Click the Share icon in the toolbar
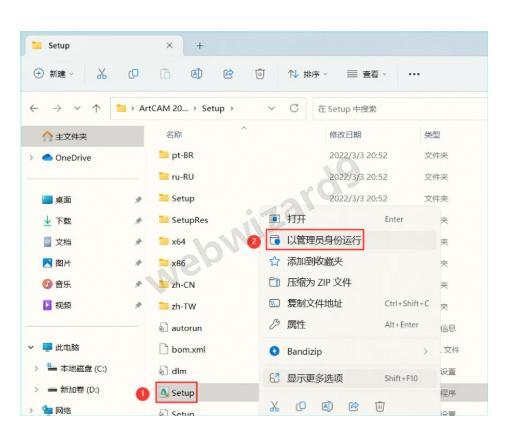The width and height of the screenshot is (509, 448). [x=228, y=74]
